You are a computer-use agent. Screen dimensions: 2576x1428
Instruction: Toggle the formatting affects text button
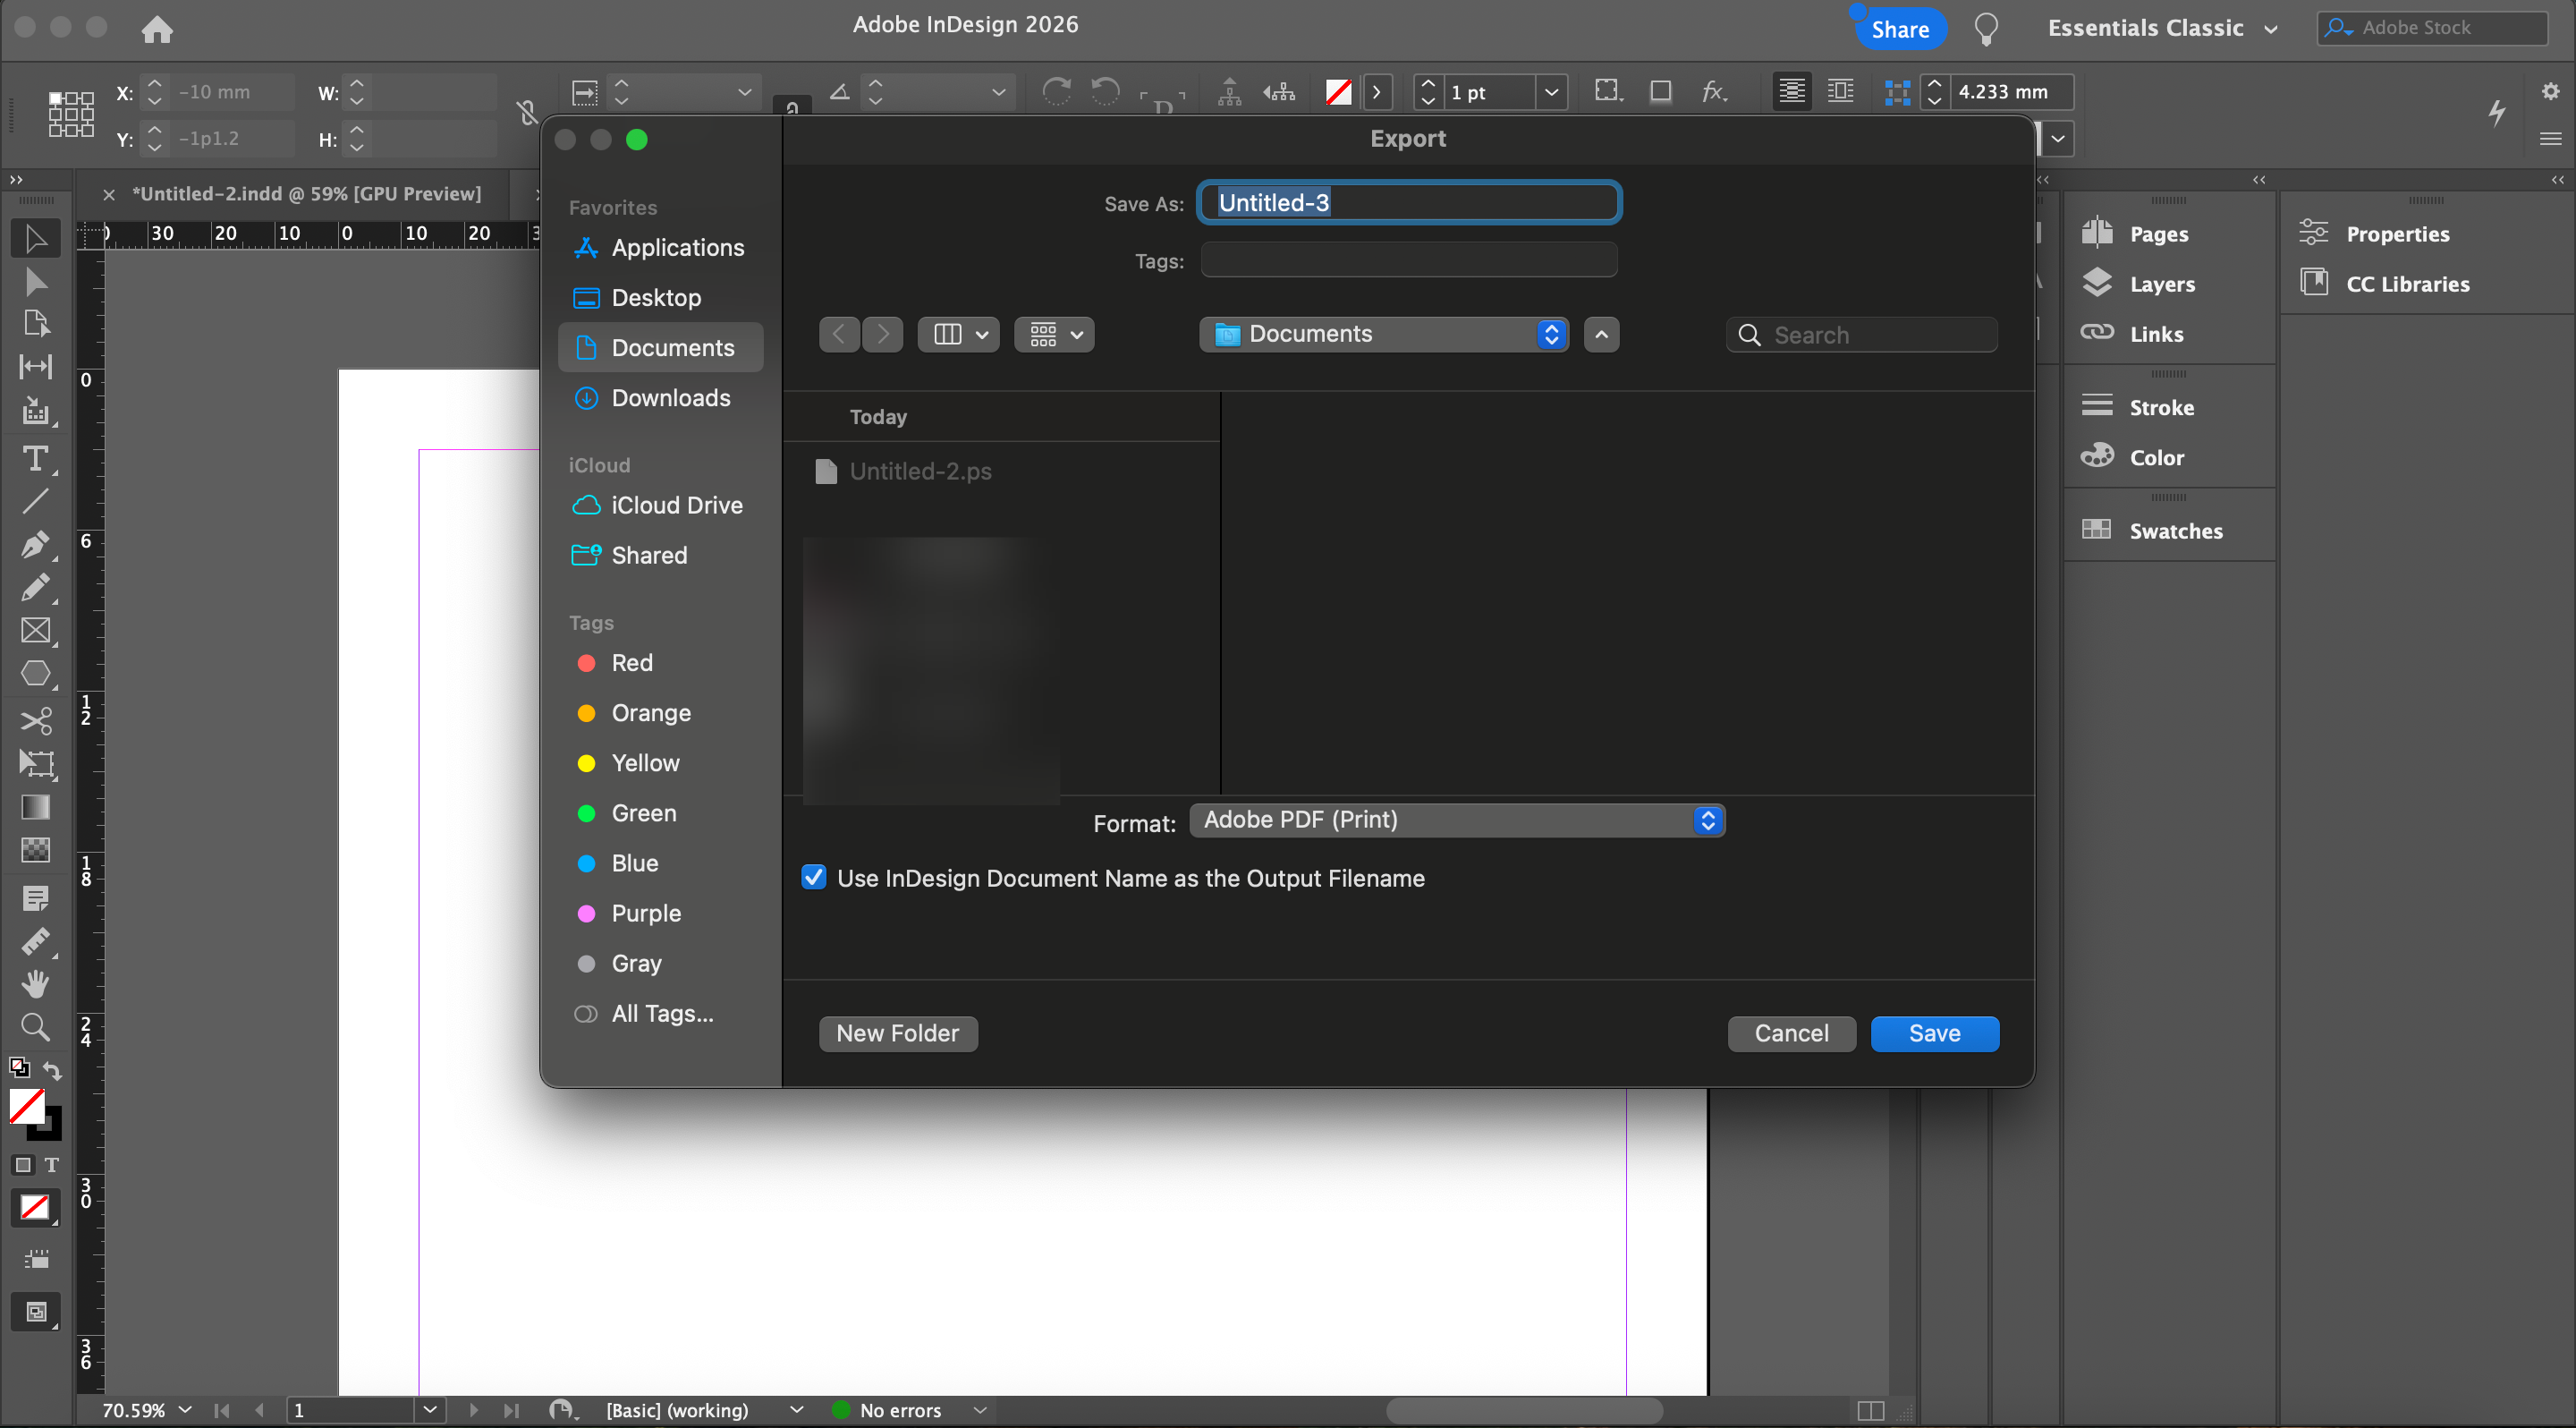[x=52, y=1165]
